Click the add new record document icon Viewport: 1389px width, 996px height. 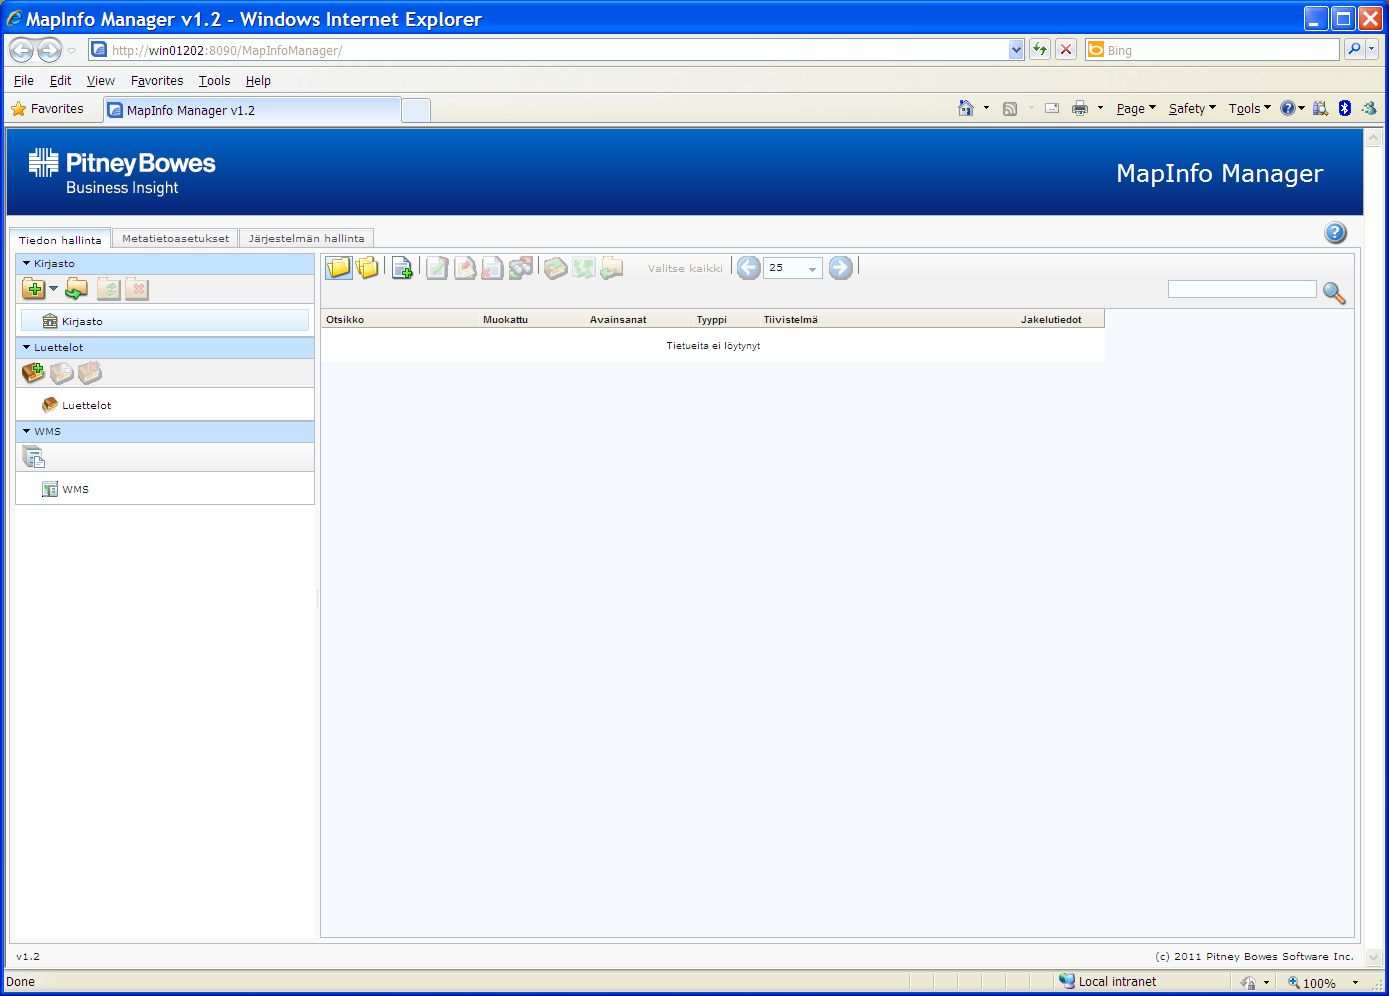coord(402,267)
